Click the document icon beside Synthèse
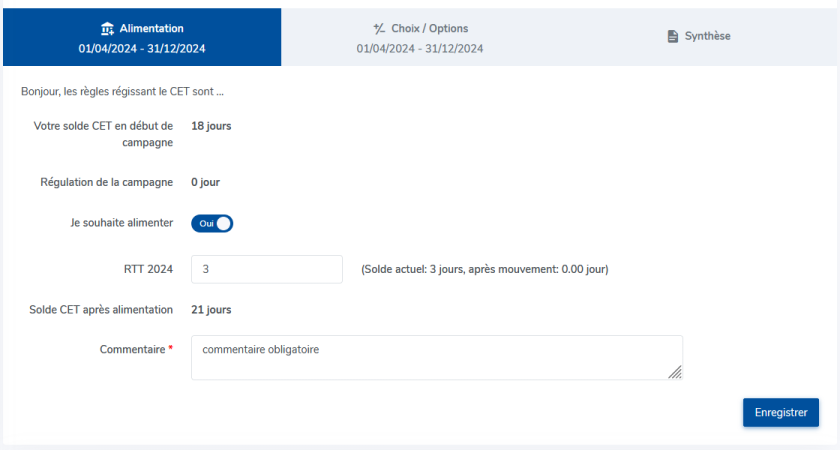This screenshot has width=840, height=450. pyautogui.click(x=673, y=36)
